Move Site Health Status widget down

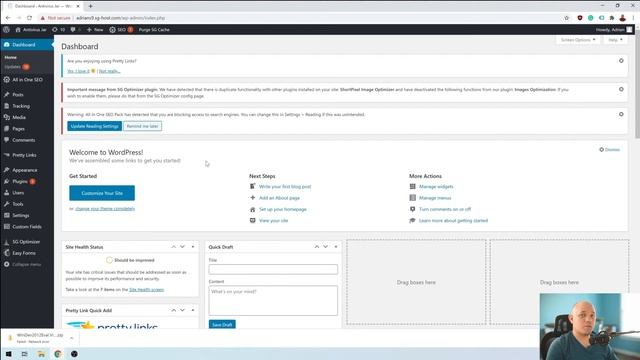click(182, 247)
